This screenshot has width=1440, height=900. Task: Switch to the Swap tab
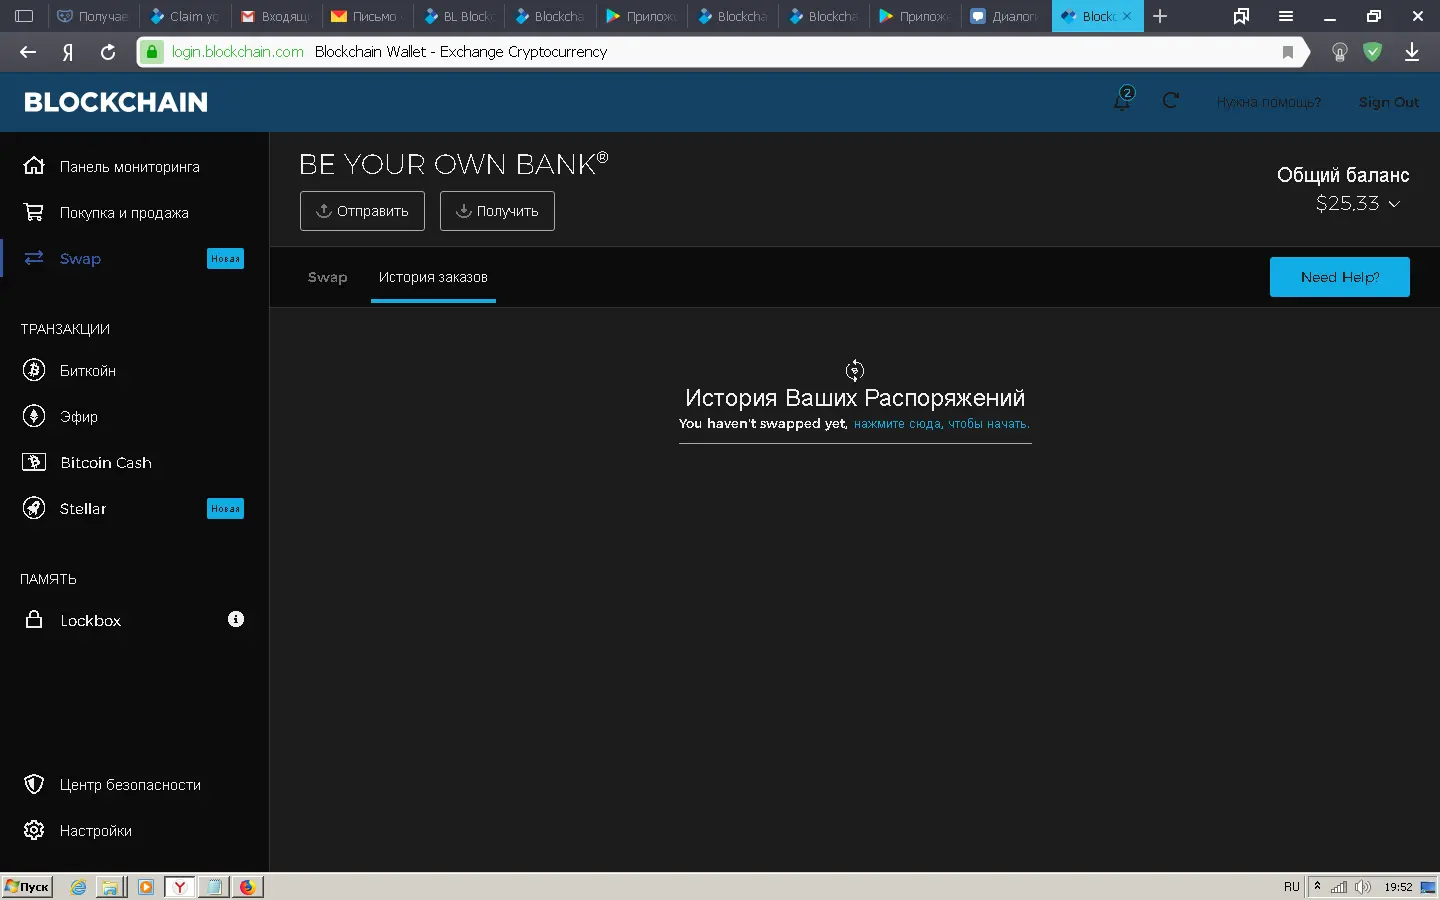pyautogui.click(x=327, y=277)
